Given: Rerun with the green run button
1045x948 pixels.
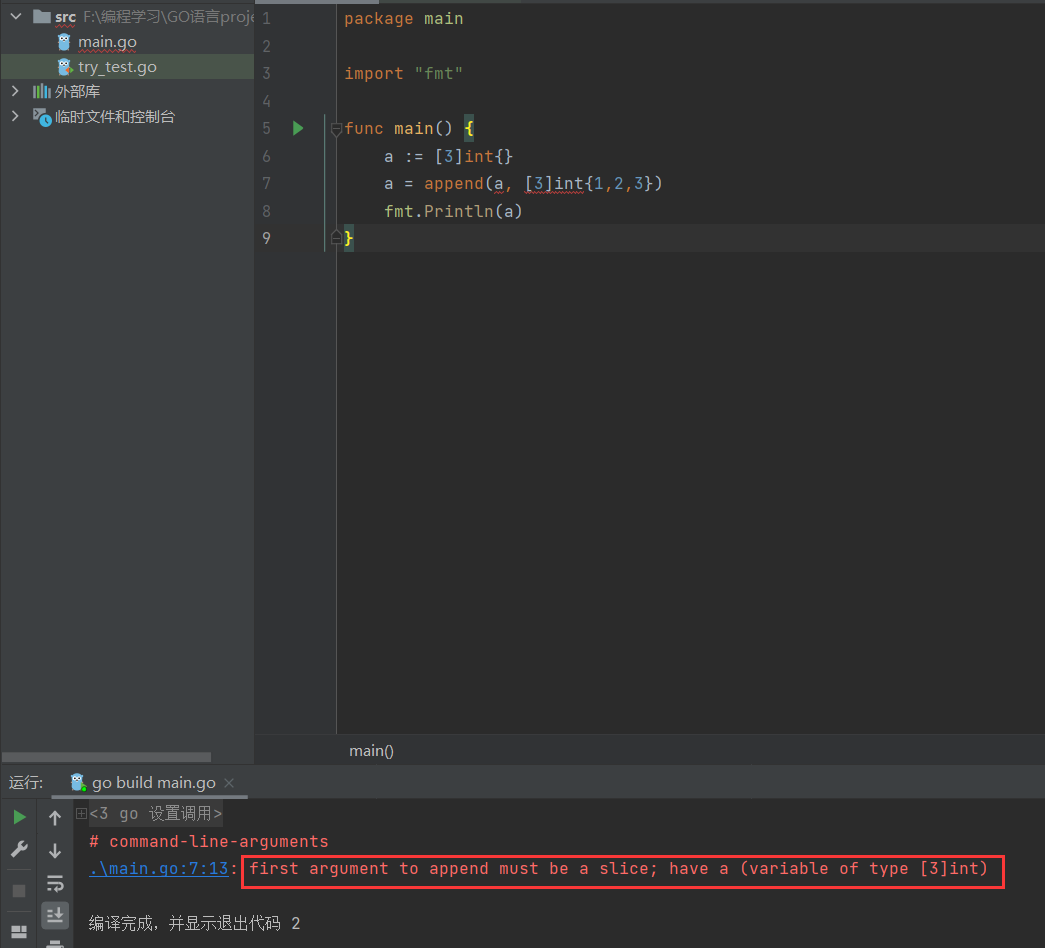Looking at the screenshot, I should coord(19,817).
